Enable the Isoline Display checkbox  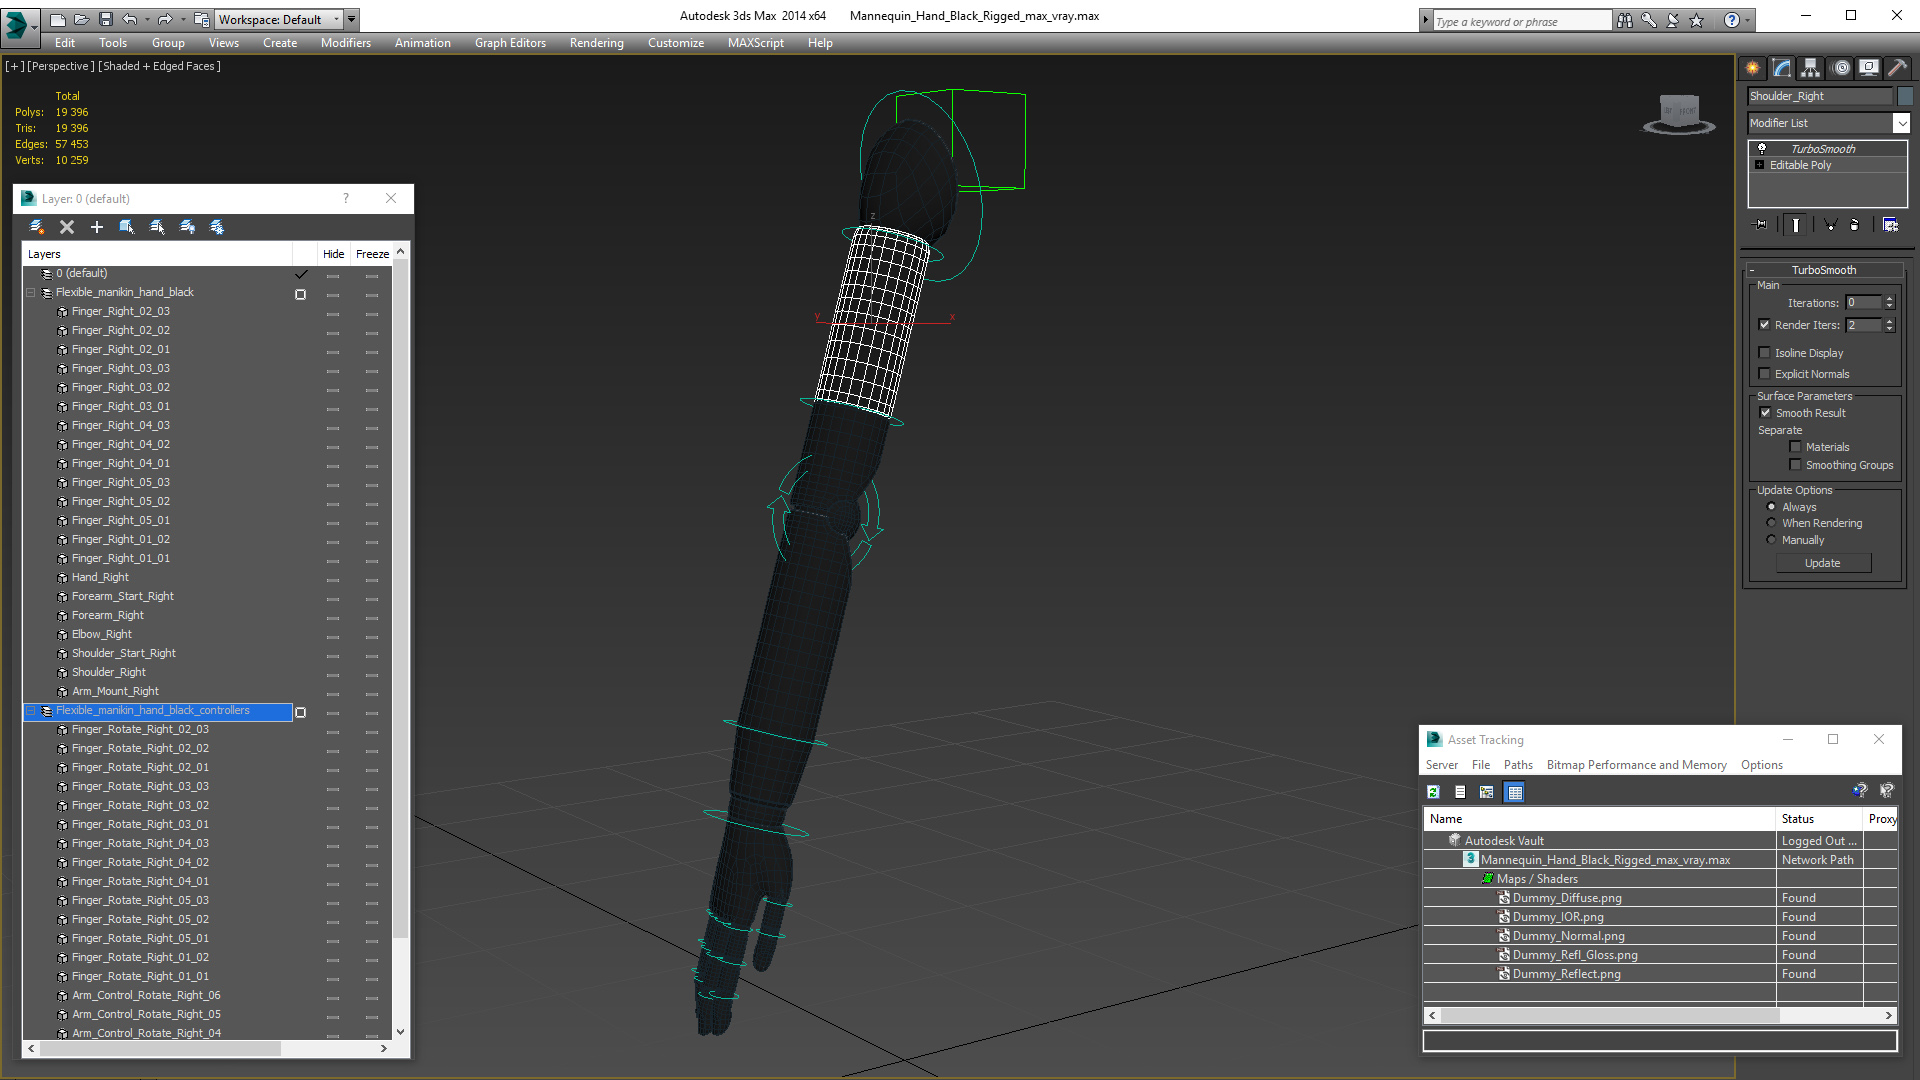tap(1765, 353)
